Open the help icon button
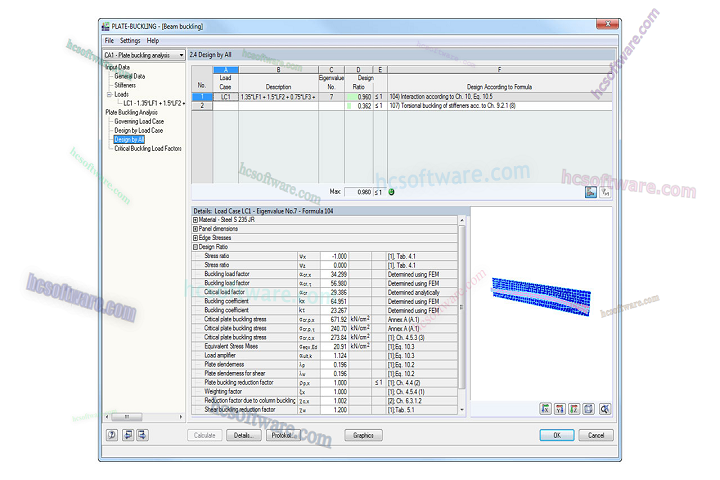This screenshot has width=720, height=480. (112, 435)
